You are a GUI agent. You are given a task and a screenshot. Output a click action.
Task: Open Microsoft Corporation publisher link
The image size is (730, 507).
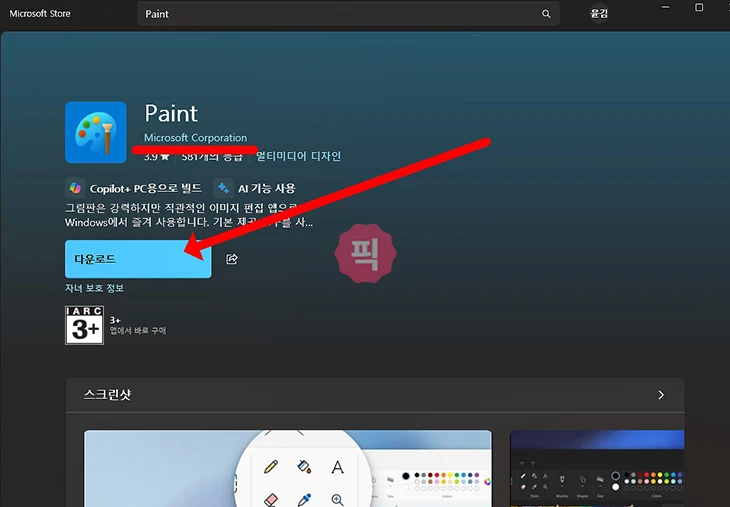pos(196,138)
